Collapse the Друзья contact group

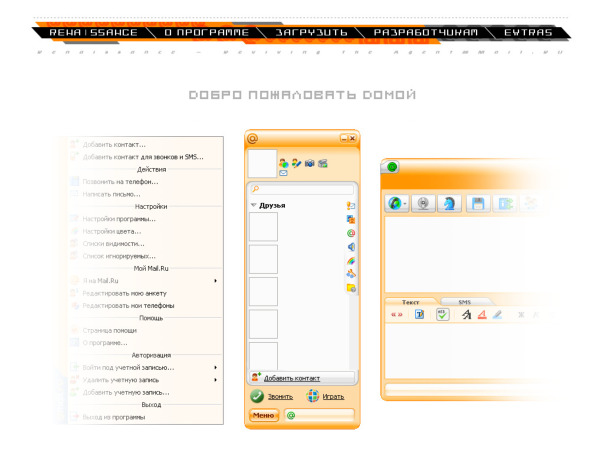(253, 205)
